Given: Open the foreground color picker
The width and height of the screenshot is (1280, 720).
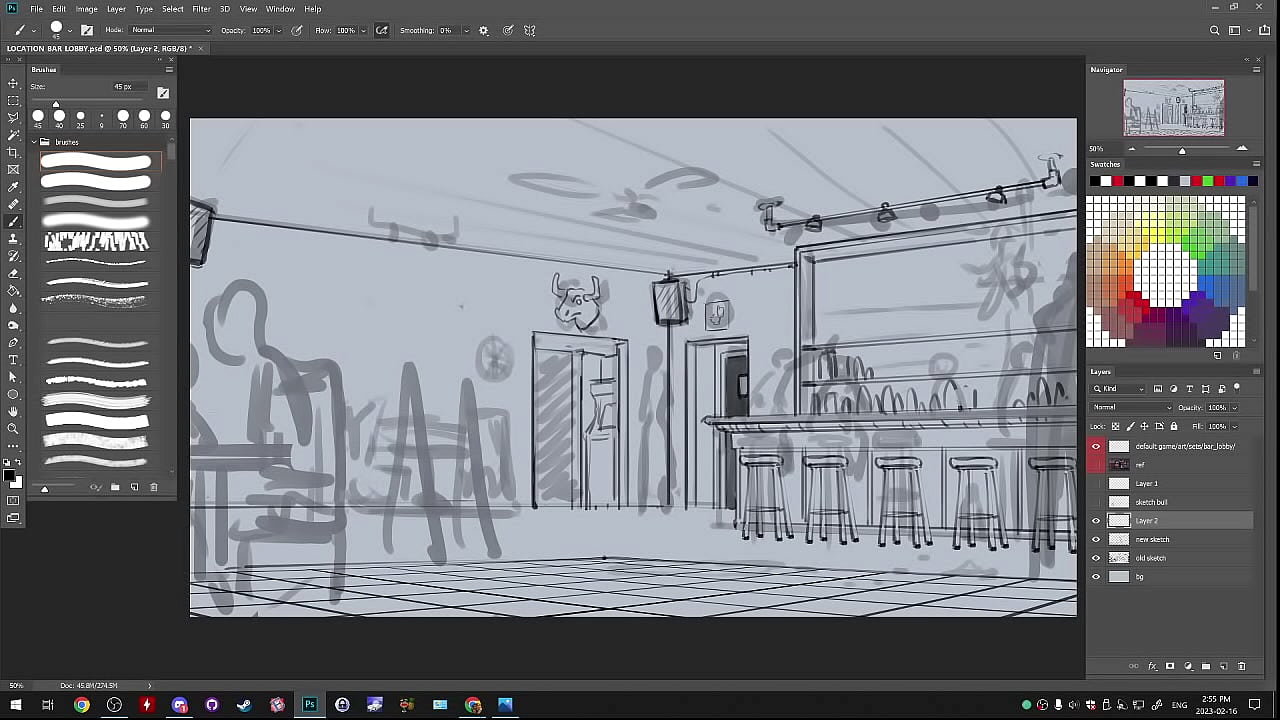Looking at the screenshot, I should [x=9, y=475].
